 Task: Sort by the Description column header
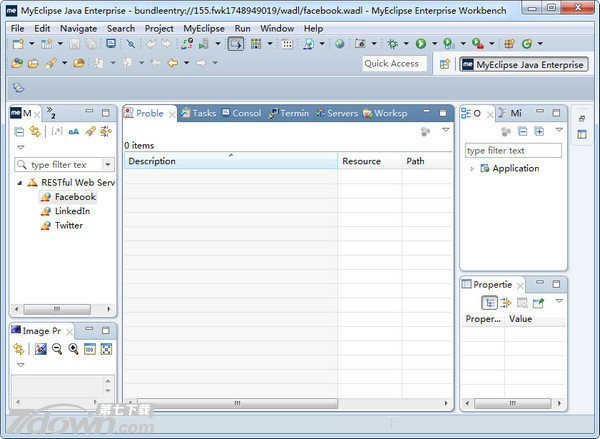(x=230, y=161)
